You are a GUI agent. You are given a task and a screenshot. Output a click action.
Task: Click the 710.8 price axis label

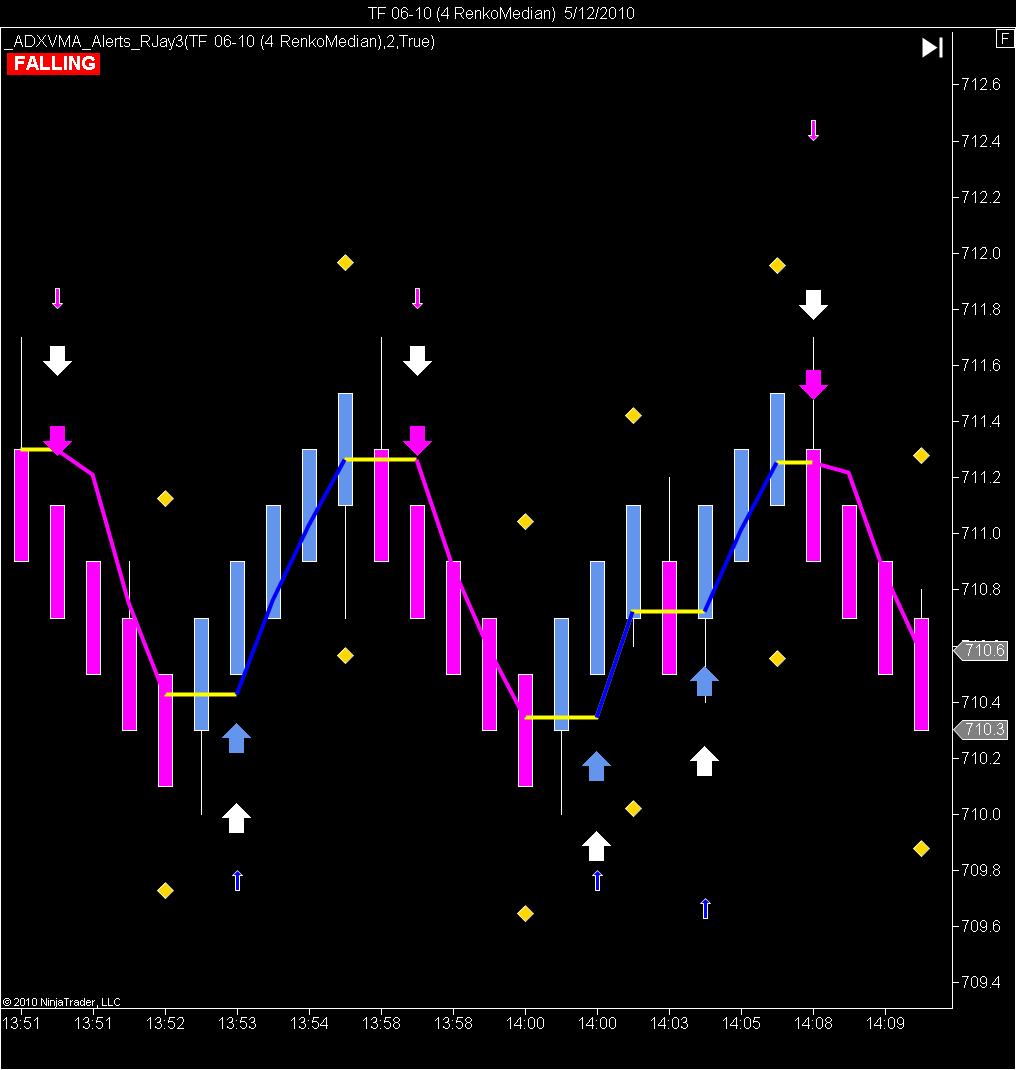point(981,590)
